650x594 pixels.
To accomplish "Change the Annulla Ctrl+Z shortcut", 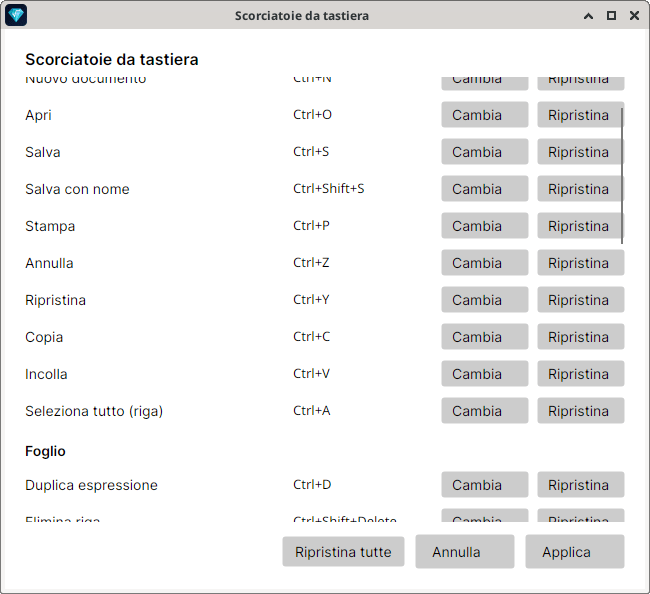I will [485, 263].
